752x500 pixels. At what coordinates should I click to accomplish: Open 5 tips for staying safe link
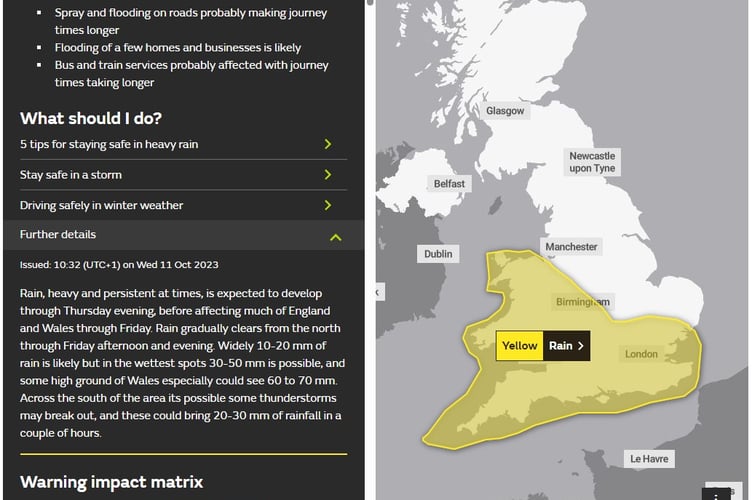pos(109,144)
